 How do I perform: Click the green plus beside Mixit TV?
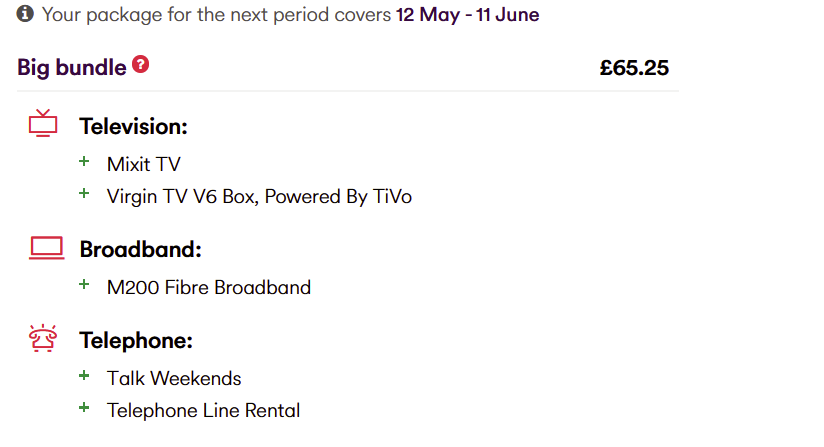[85, 161]
